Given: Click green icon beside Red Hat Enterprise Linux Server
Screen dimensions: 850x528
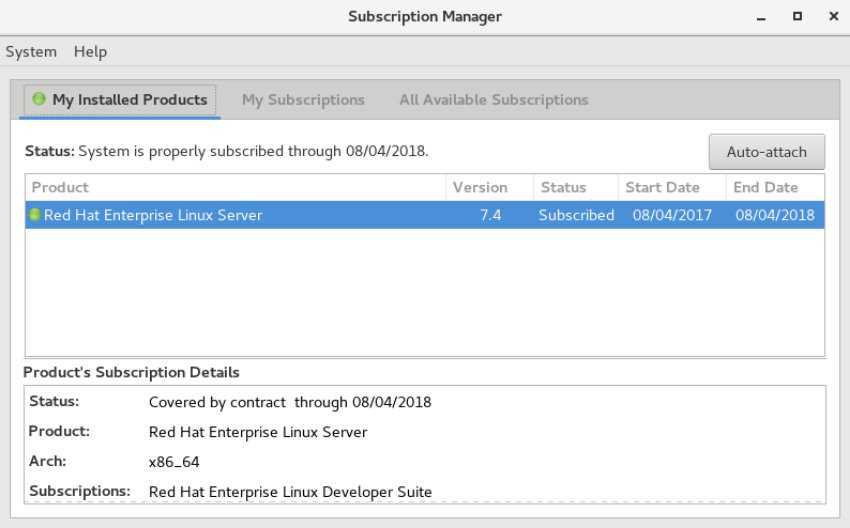Looking at the screenshot, I should pos(34,215).
